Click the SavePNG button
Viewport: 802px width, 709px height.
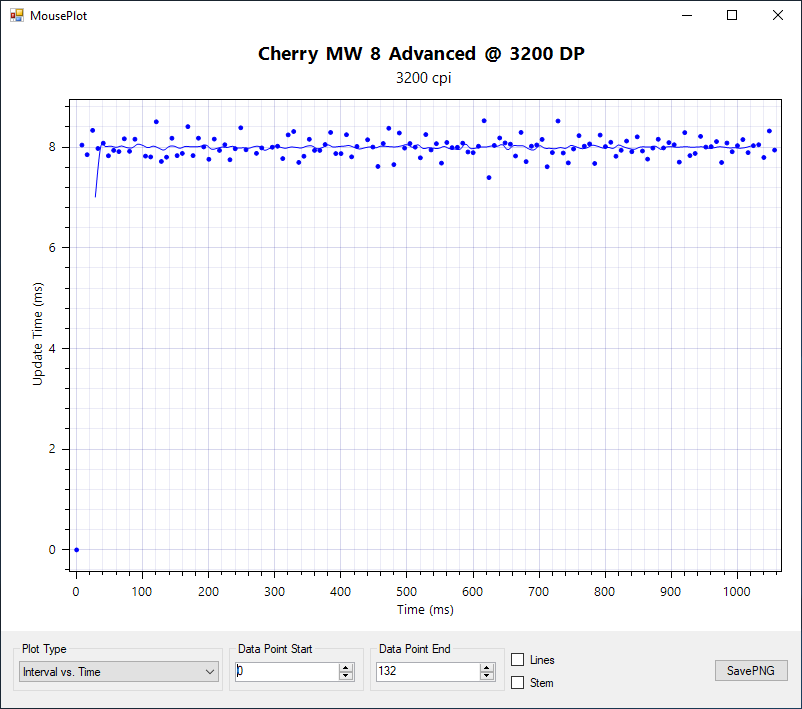[x=751, y=671]
